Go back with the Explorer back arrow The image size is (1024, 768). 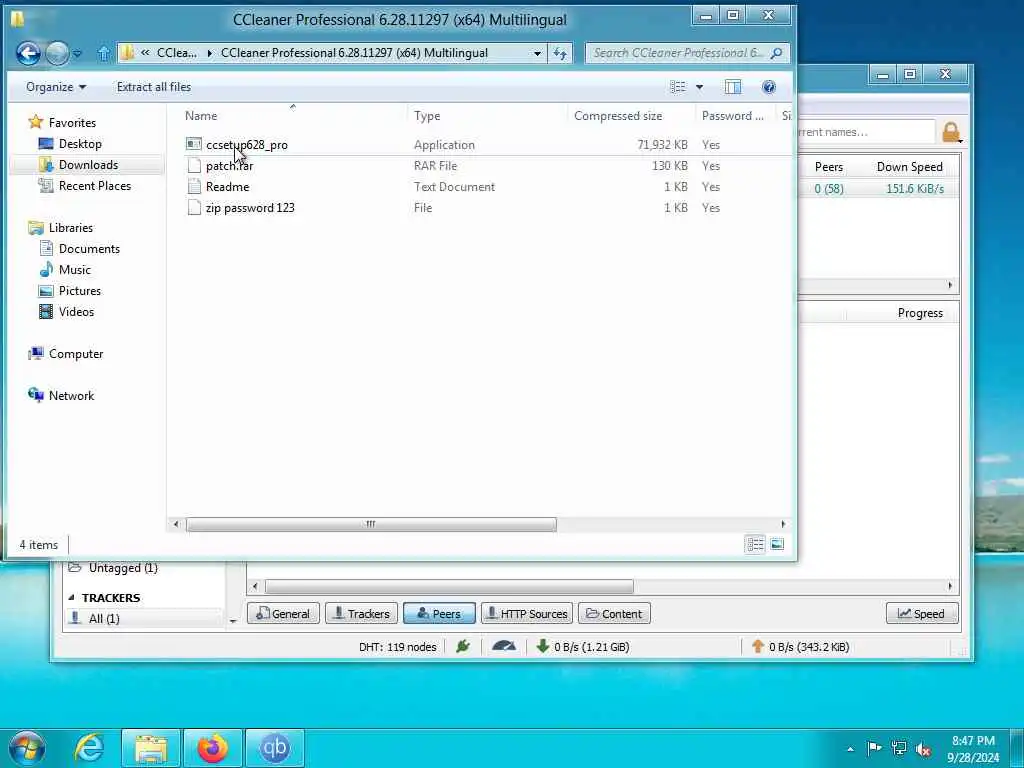28,53
